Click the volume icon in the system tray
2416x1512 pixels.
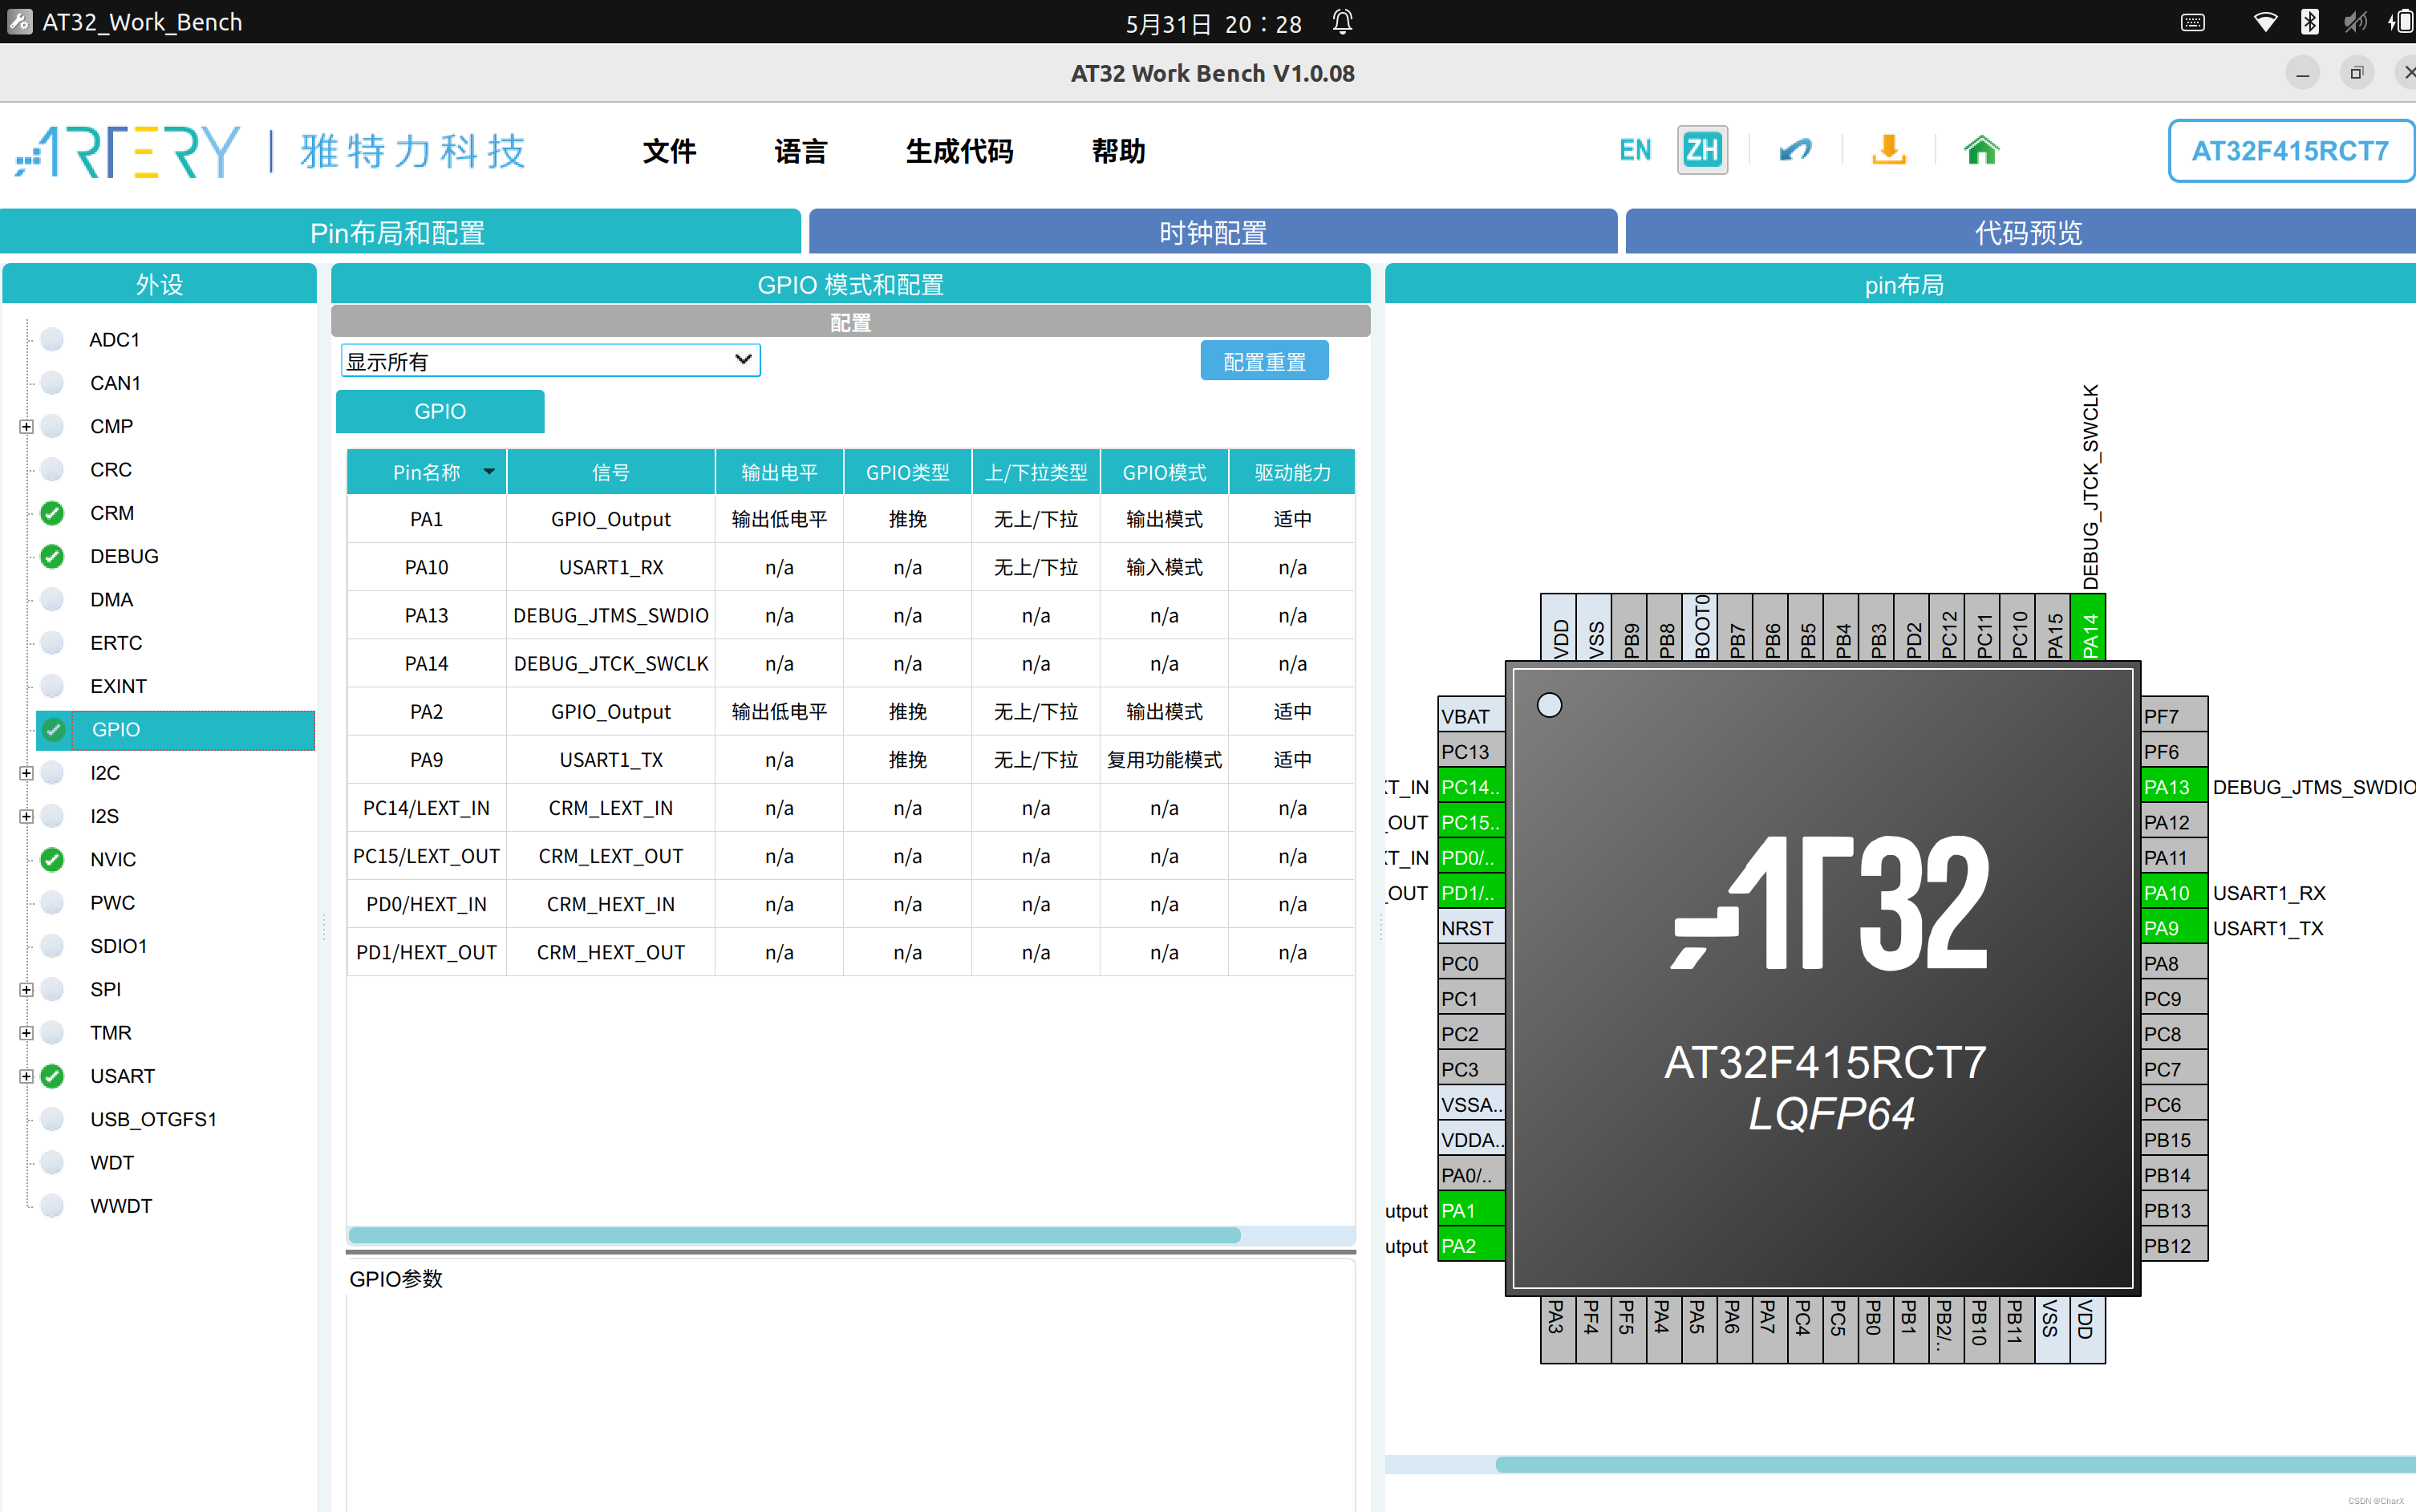pos(2356,21)
